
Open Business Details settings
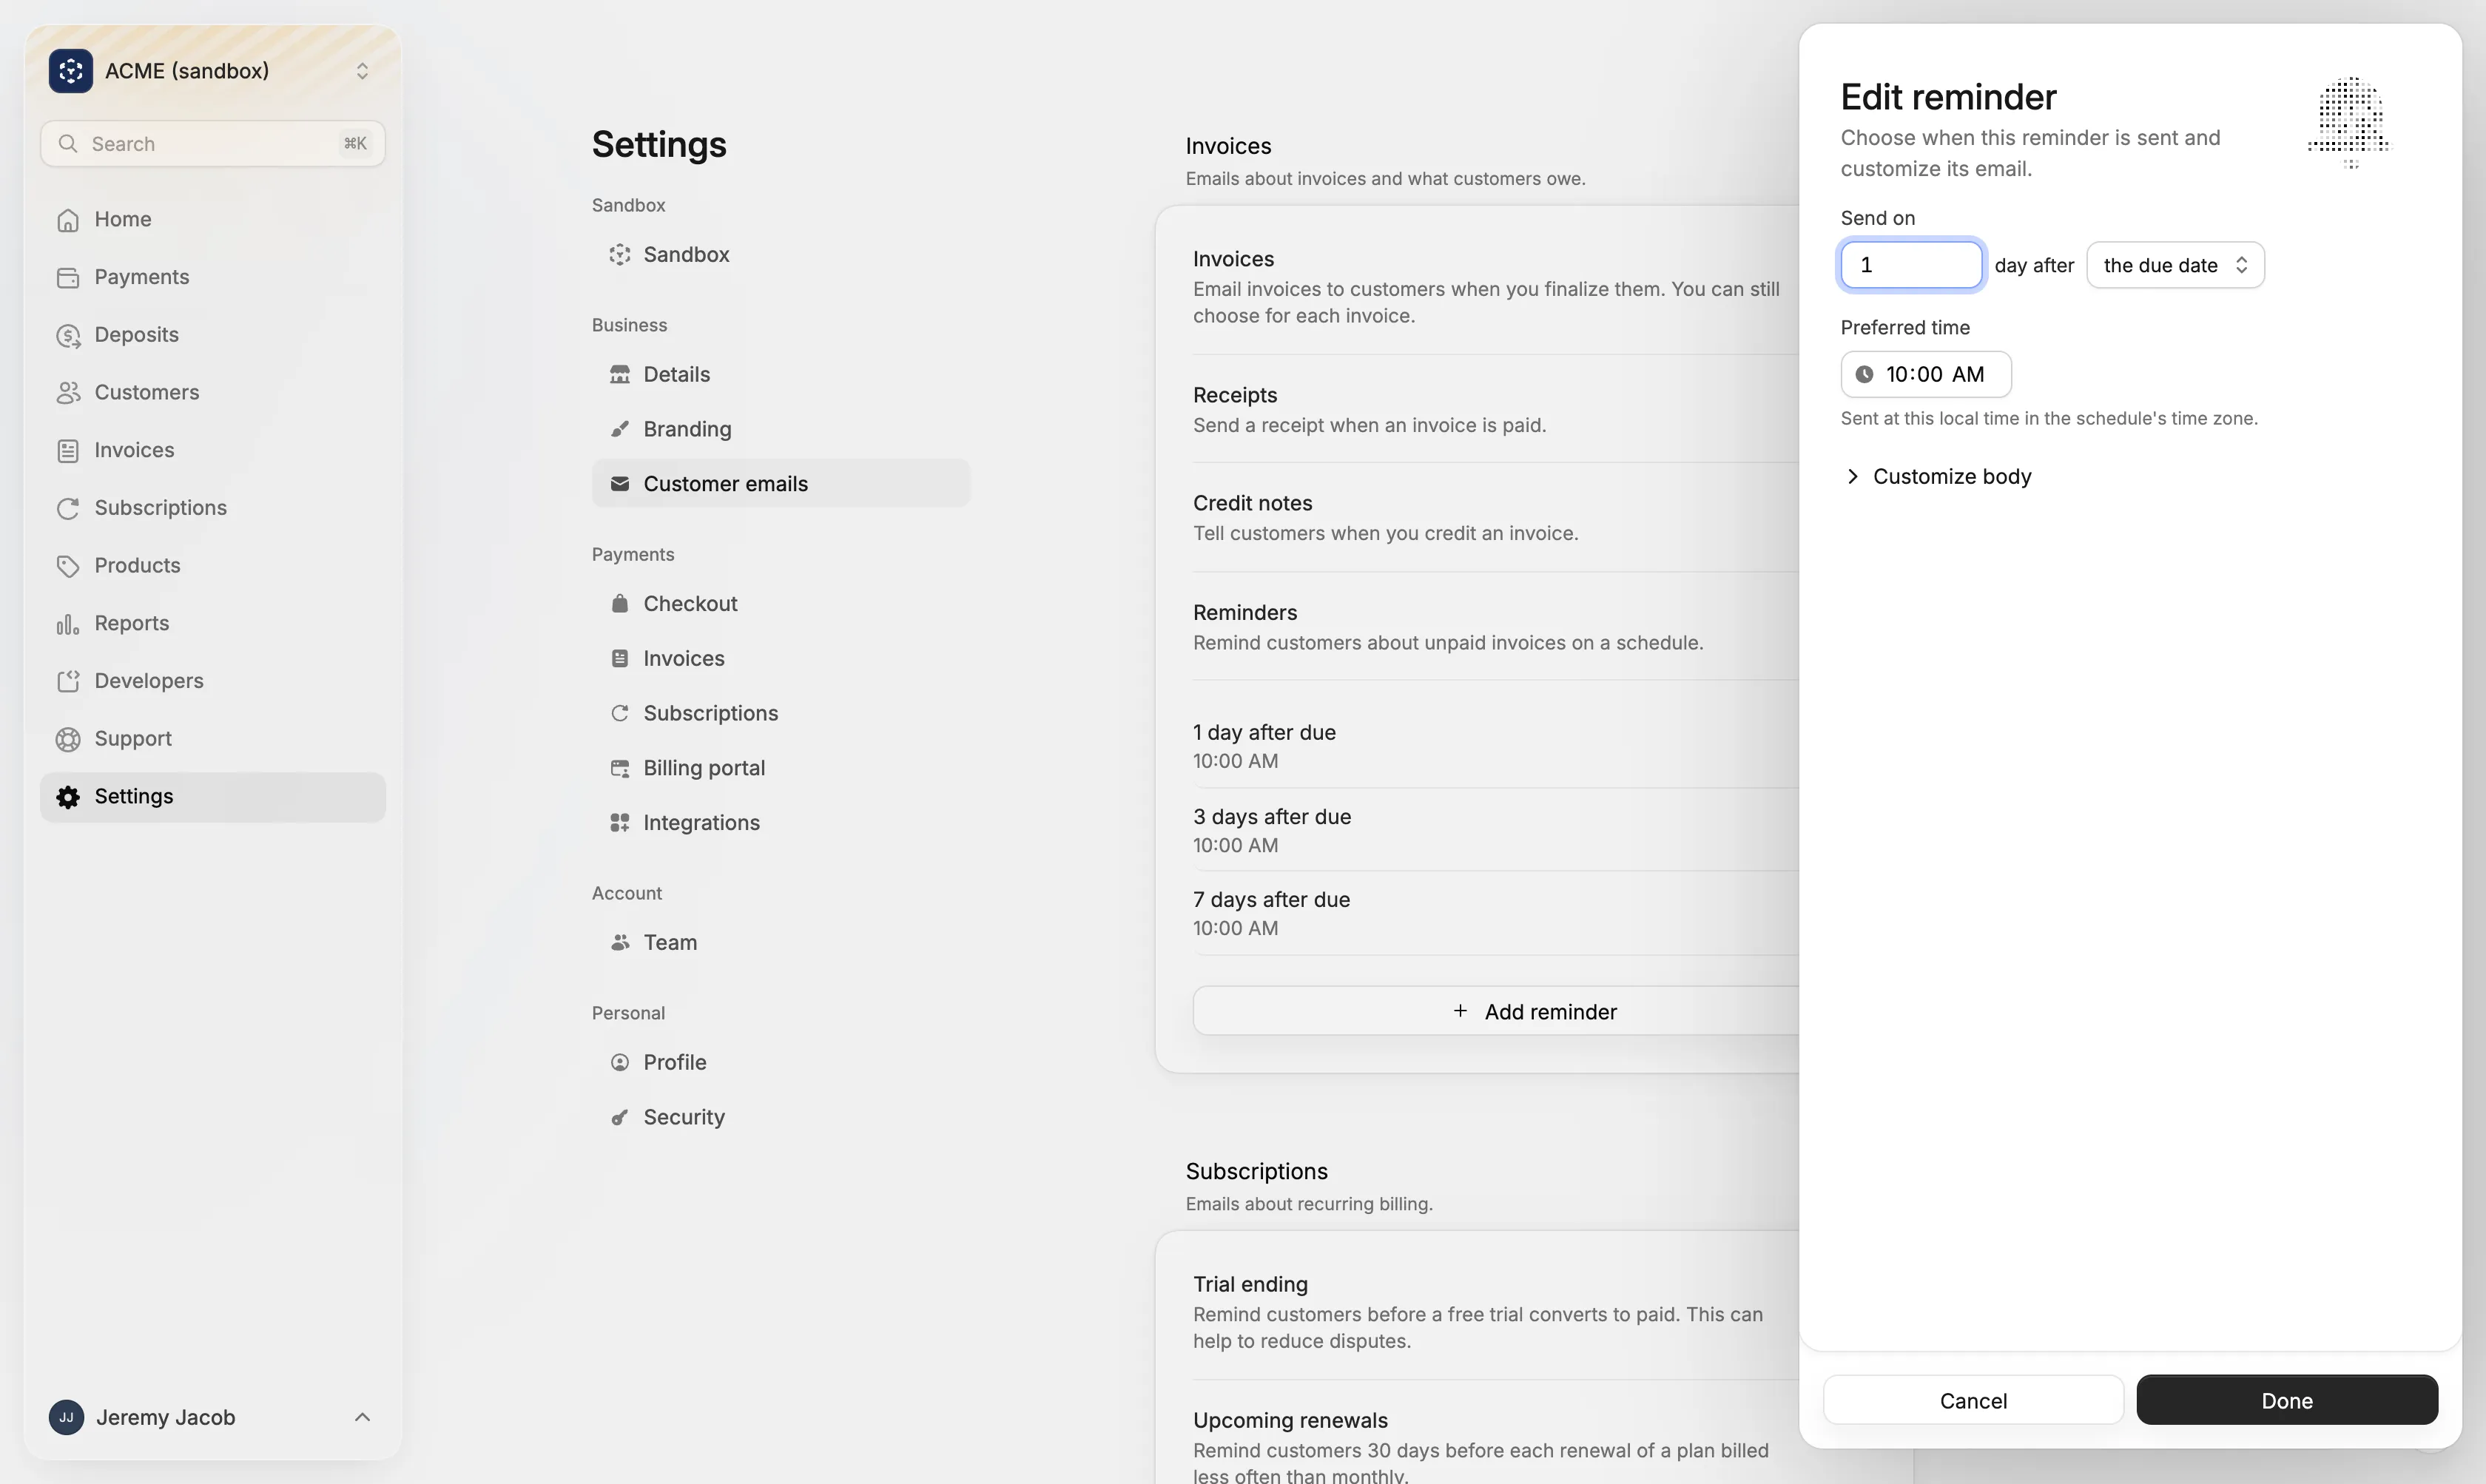[780, 374]
